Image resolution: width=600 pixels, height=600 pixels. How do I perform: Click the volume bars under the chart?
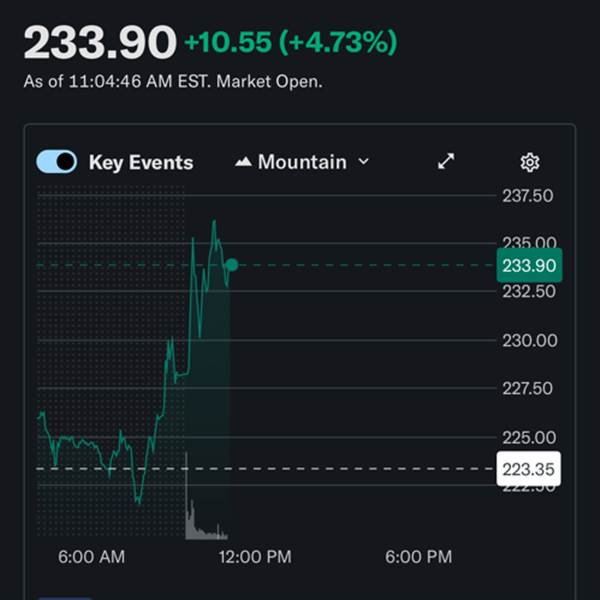(x=203, y=520)
